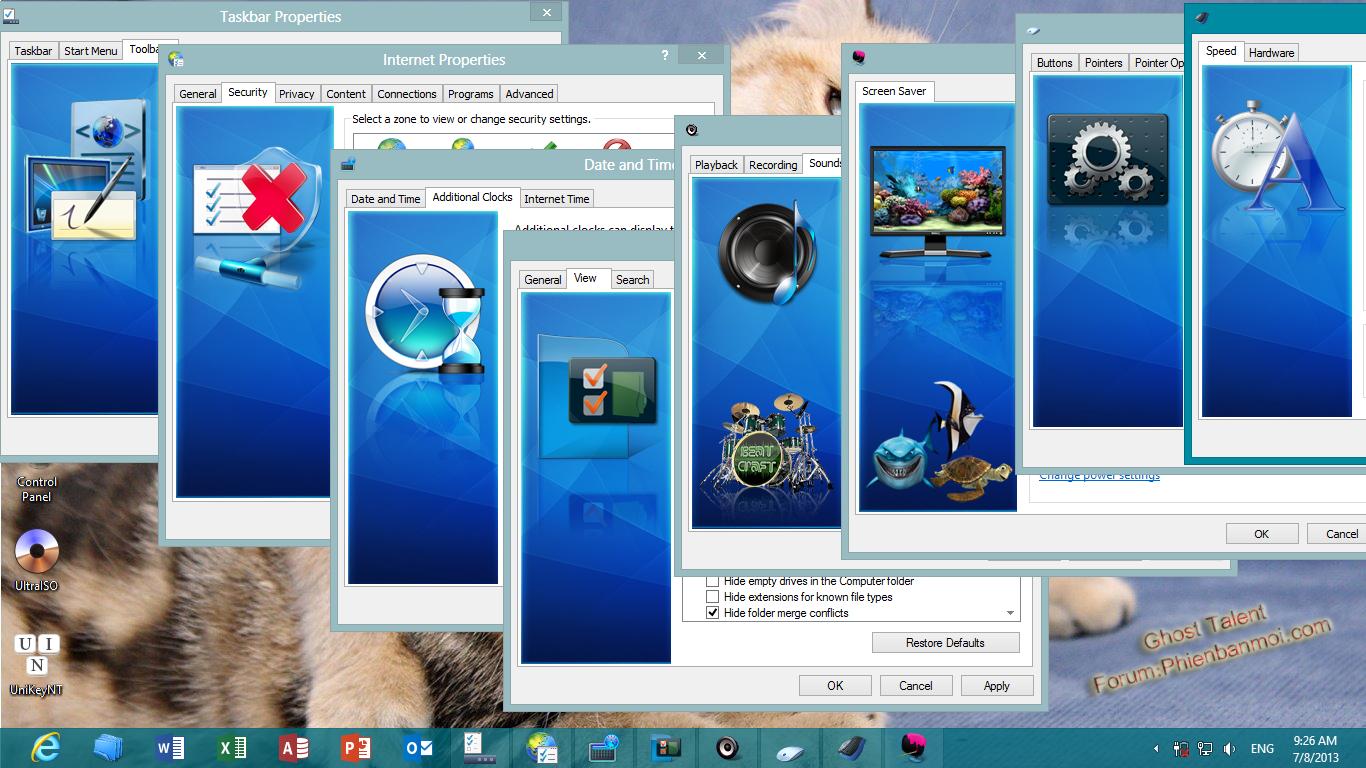Switch to the Additional Clocks tab

(x=472, y=197)
